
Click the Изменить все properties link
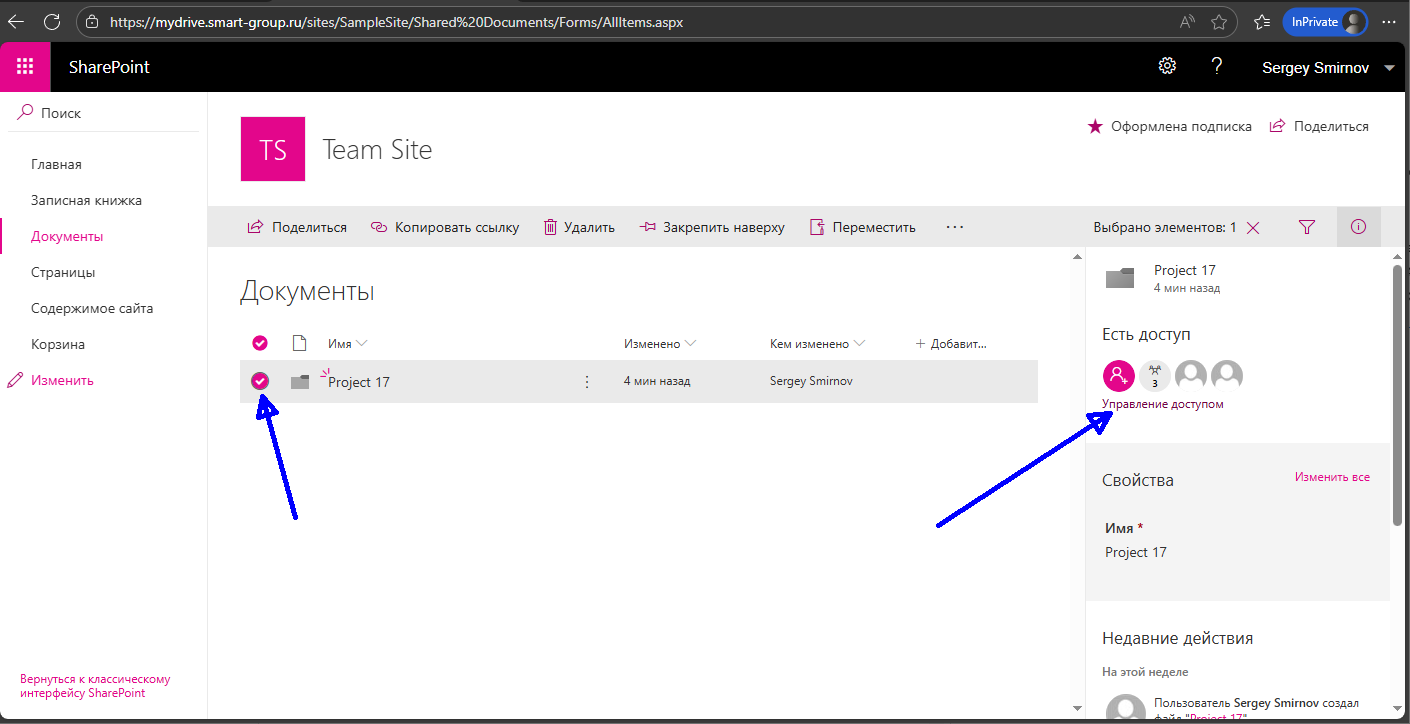click(1332, 477)
